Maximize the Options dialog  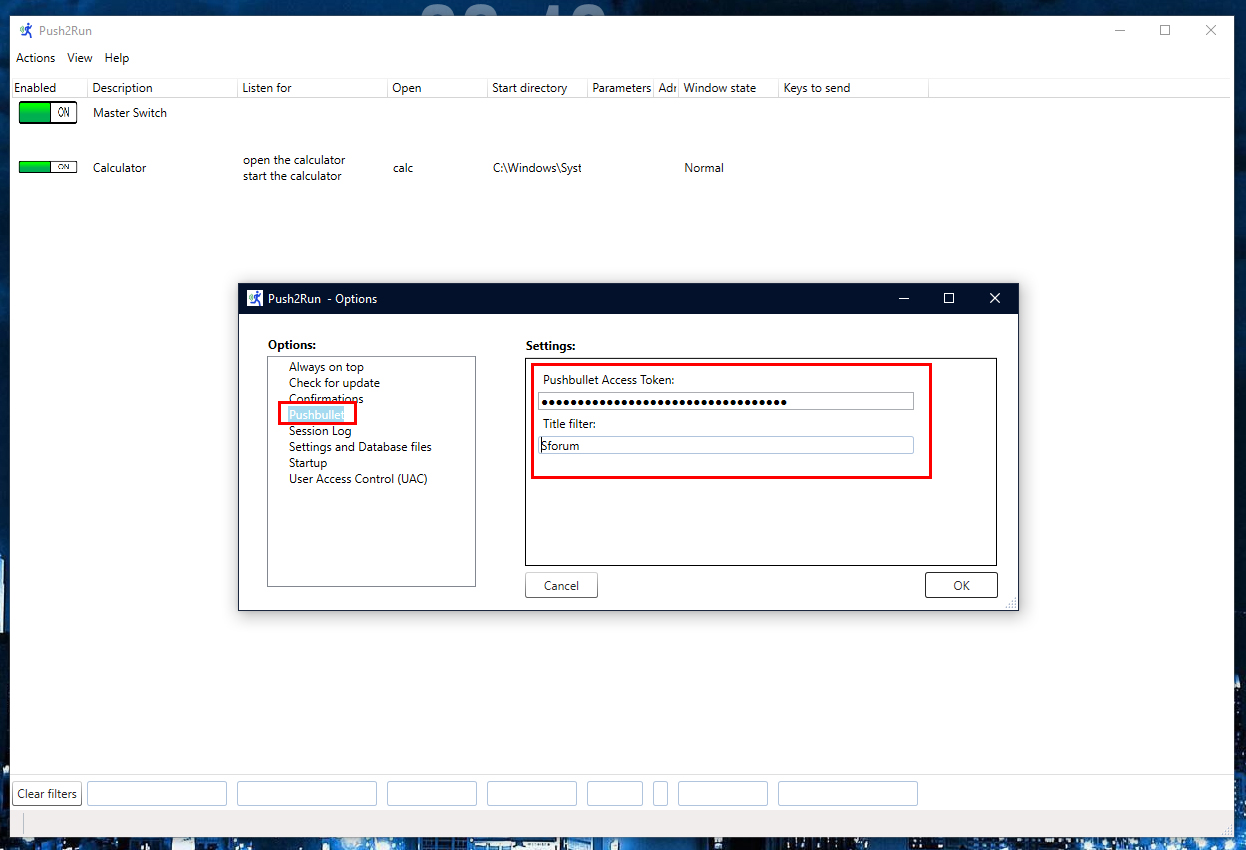(x=949, y=298)
